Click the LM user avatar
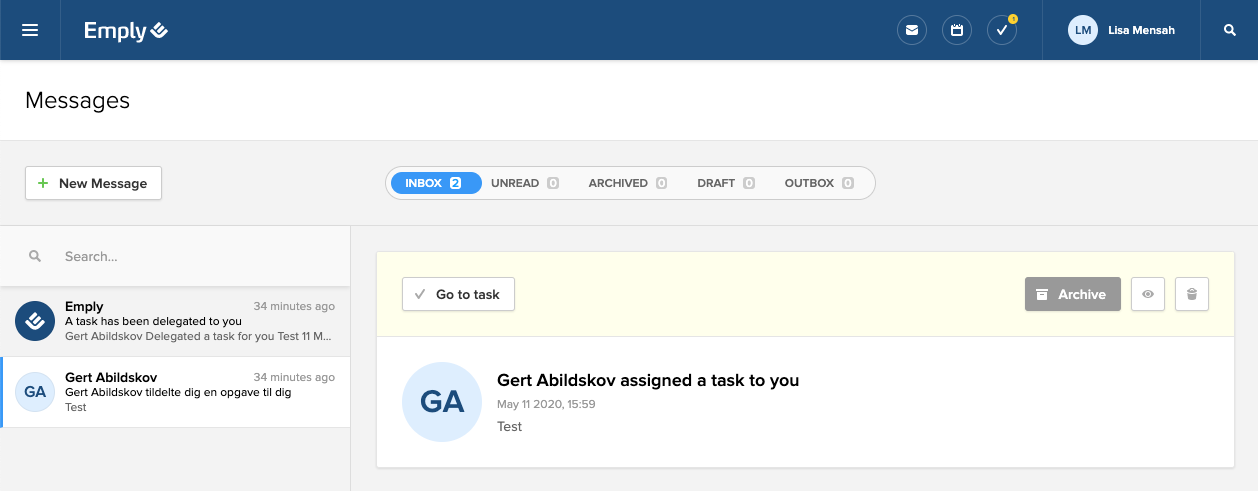 tap(1082, 30)
